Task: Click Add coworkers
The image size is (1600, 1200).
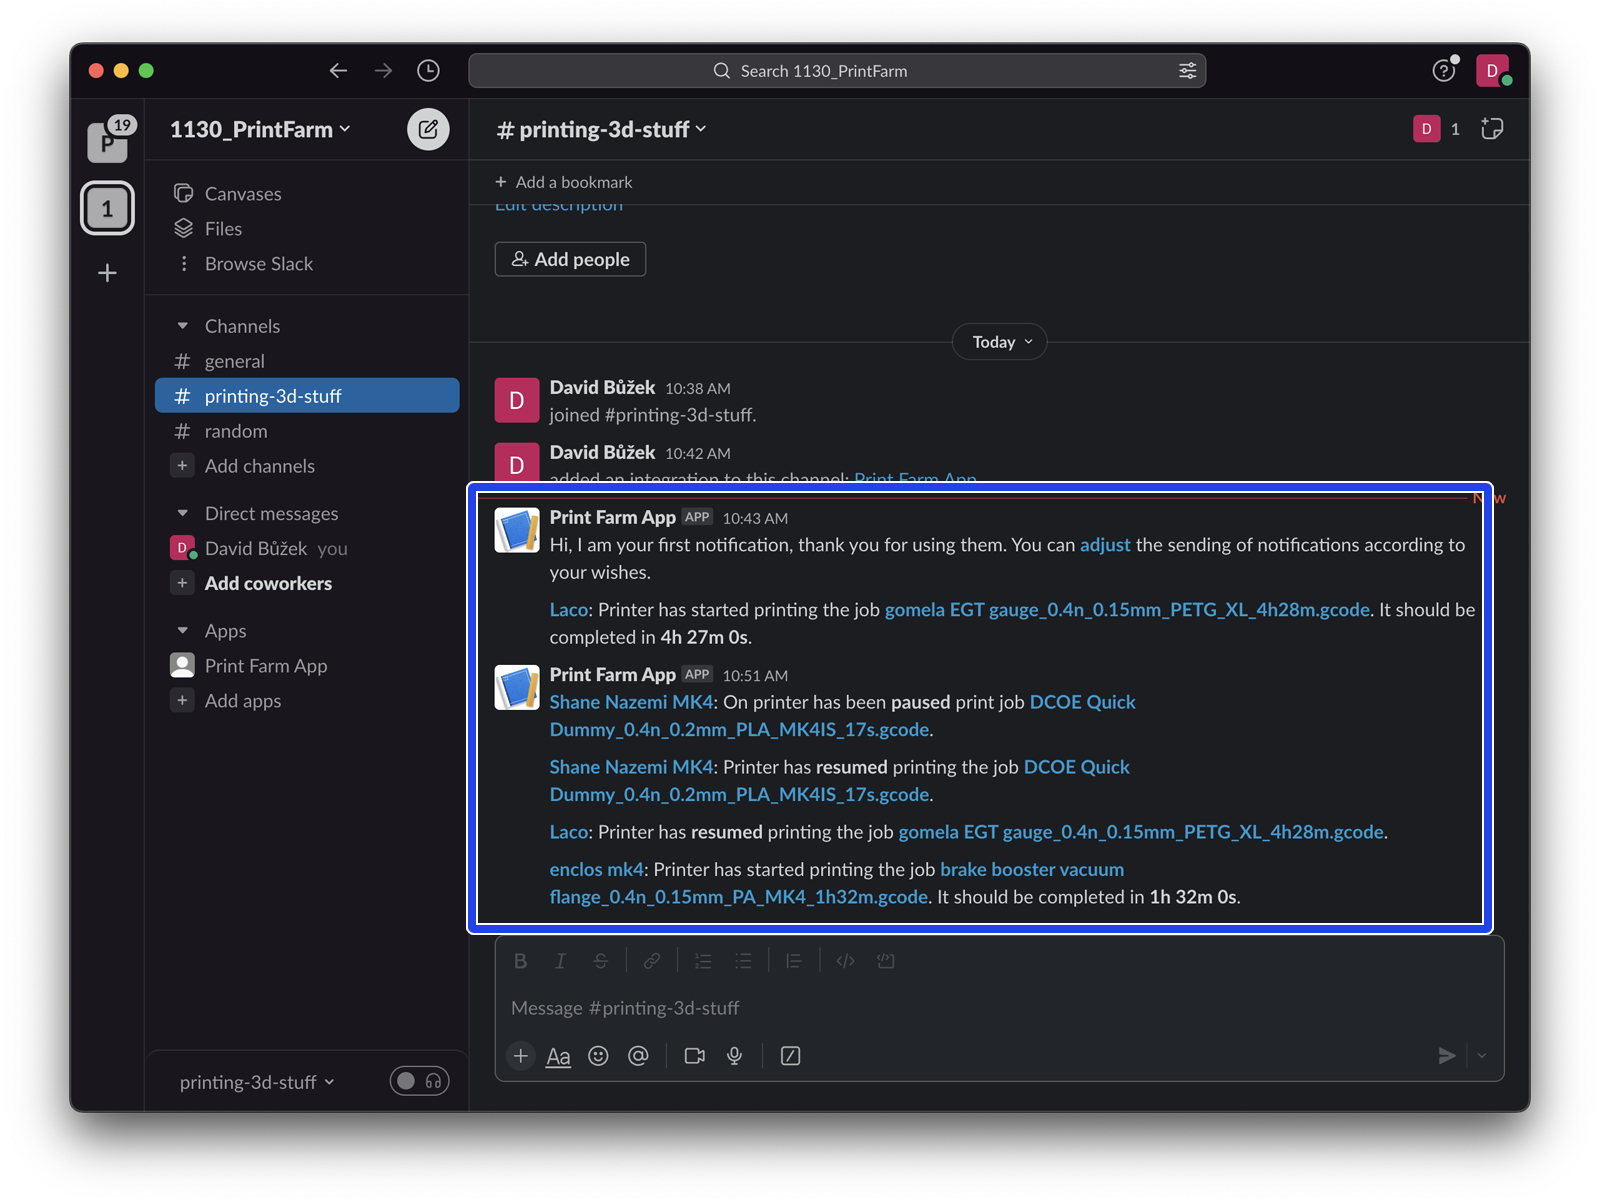Action: [307, 583]
